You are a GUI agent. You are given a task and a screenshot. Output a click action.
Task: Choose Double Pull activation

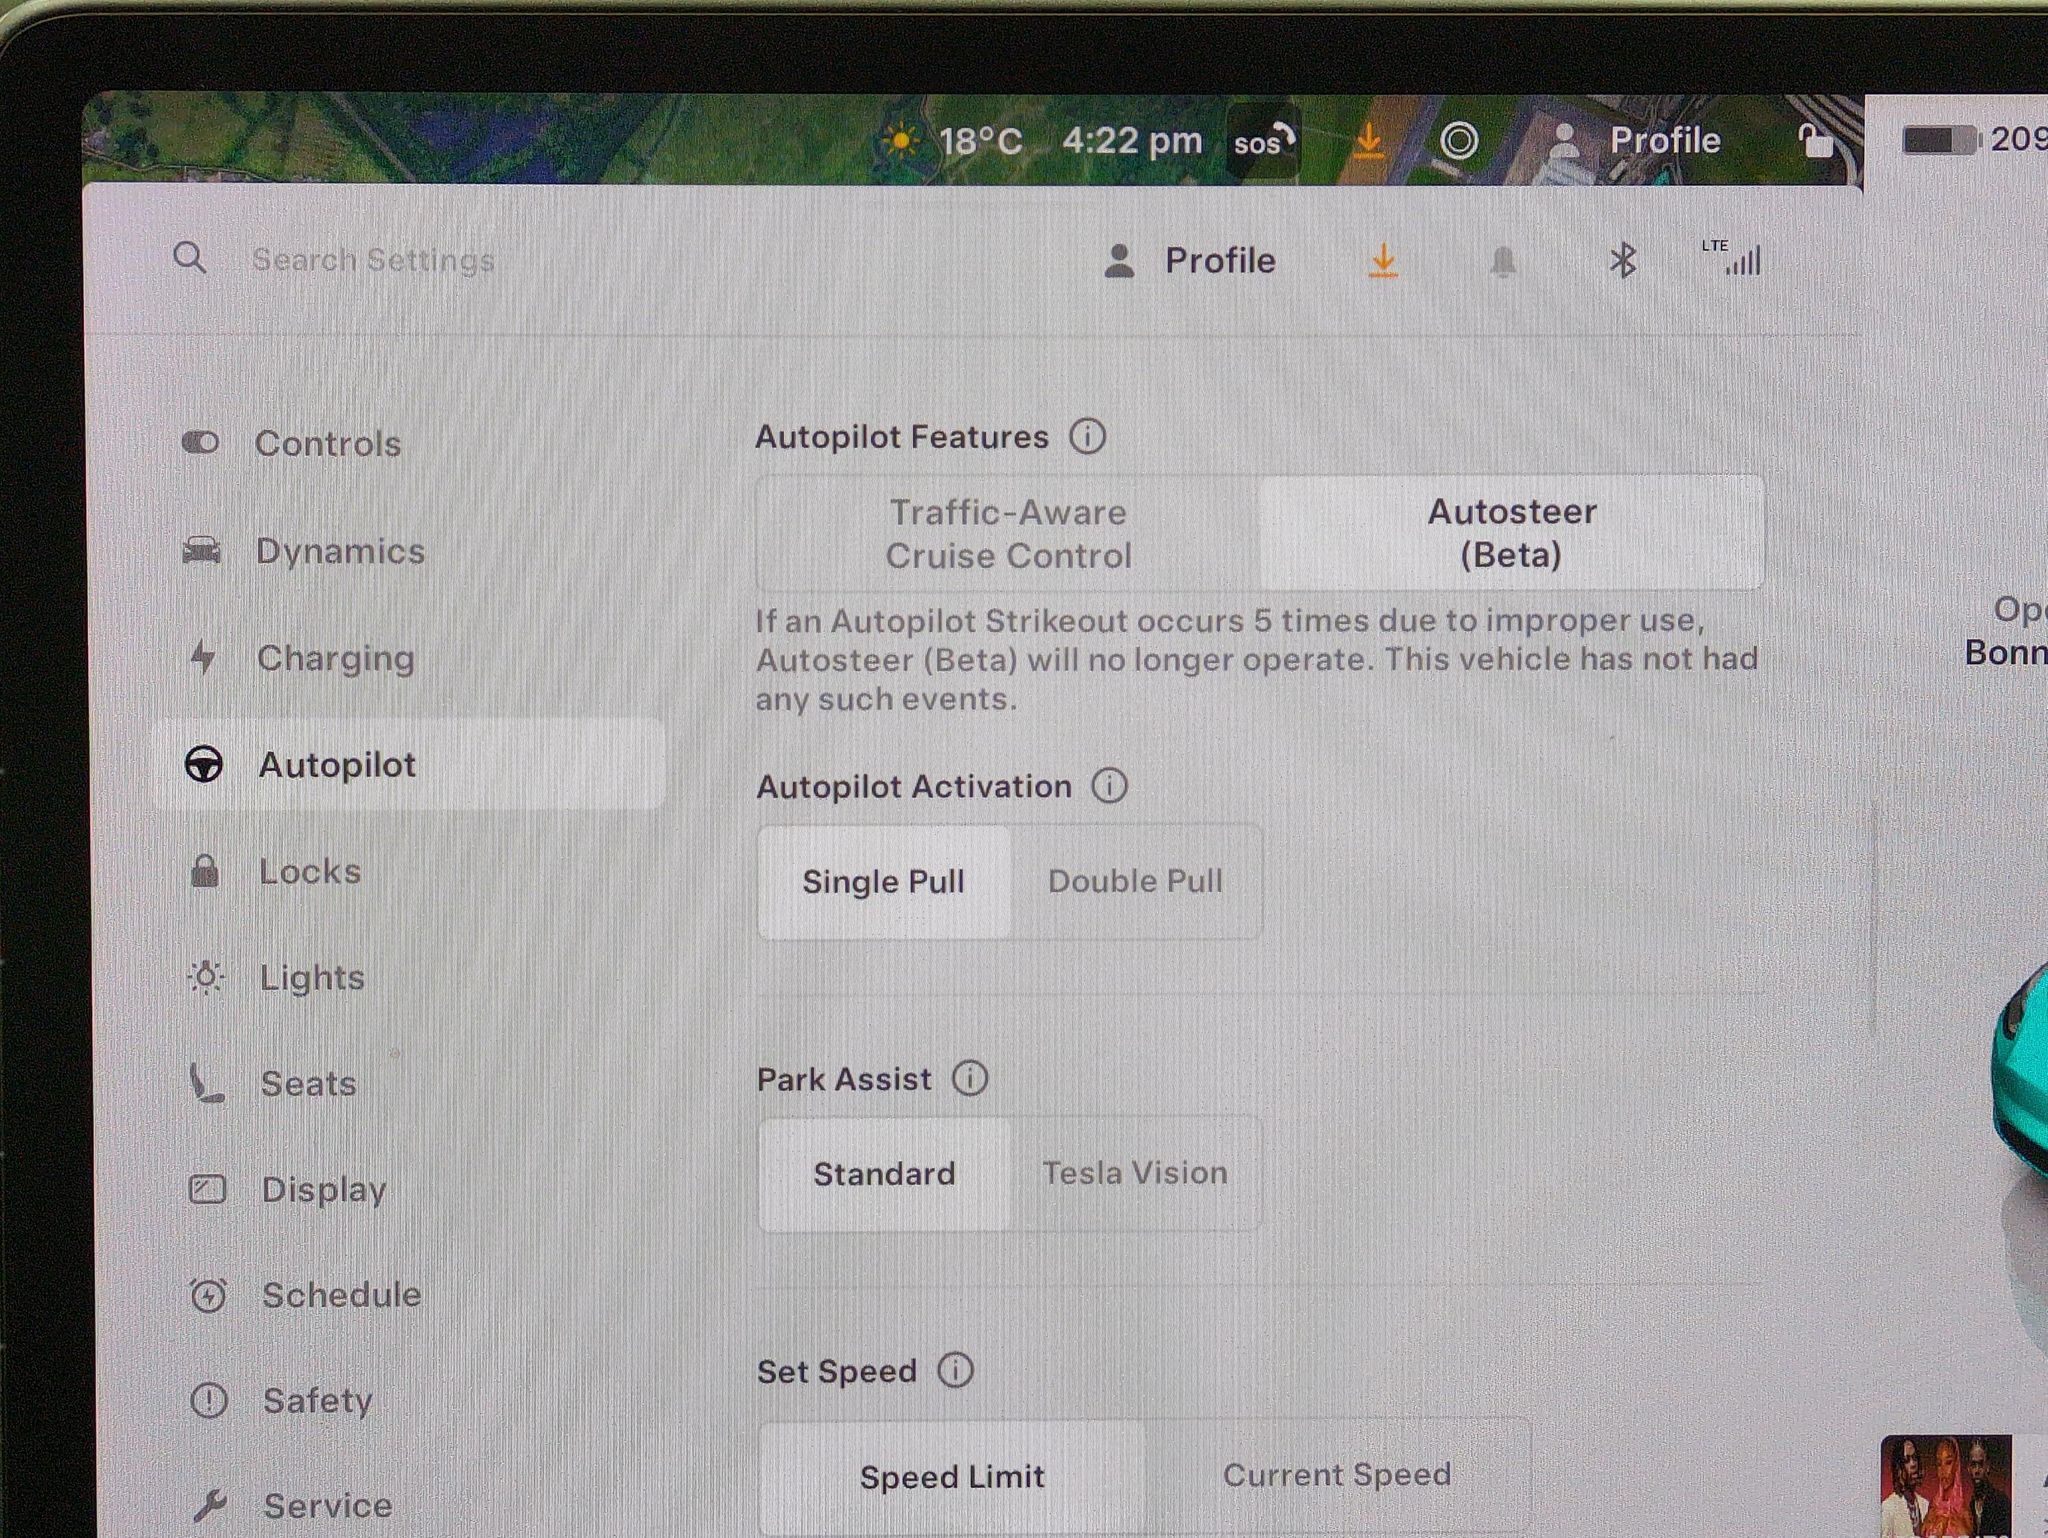1135,881
